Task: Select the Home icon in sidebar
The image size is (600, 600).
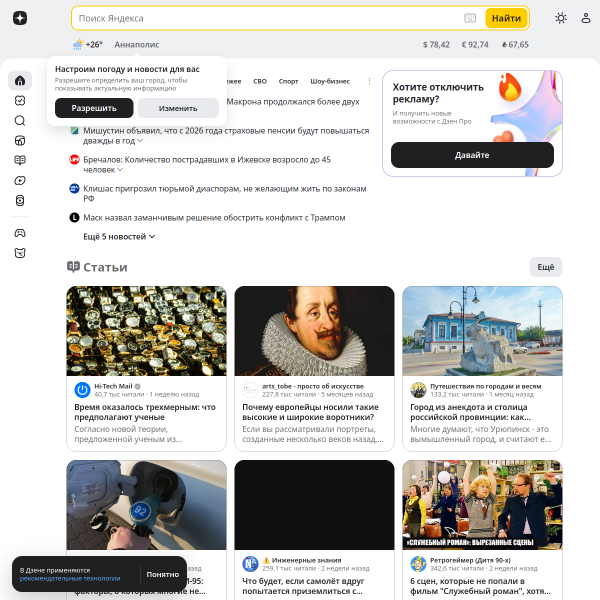Action: pos(20,80)
